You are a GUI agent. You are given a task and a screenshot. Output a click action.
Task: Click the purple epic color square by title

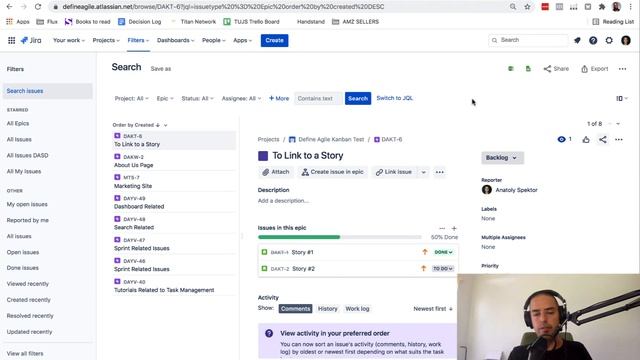[x=263, y=156]
